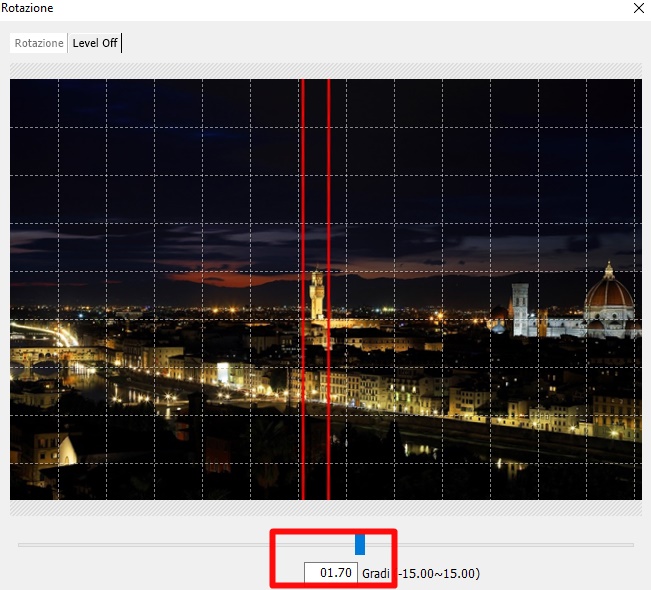Click the hatched strip below the preview
The height and width of the screenshot is (590, 651).
coord(325,508)
